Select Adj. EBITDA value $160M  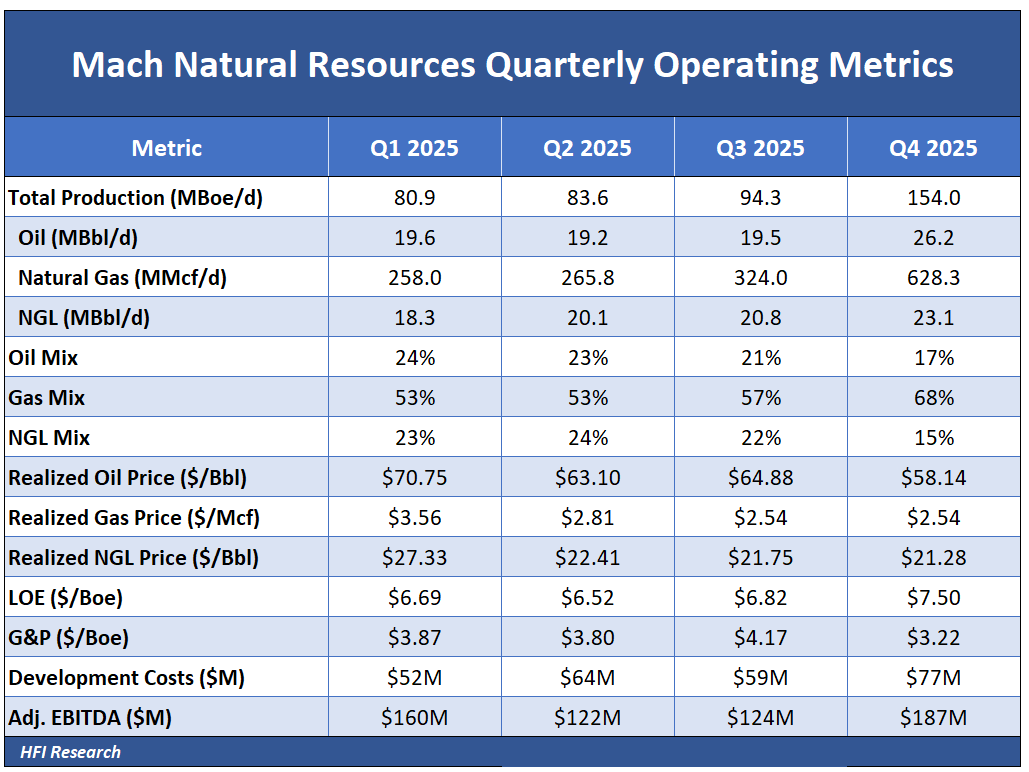tap(414, 718)
